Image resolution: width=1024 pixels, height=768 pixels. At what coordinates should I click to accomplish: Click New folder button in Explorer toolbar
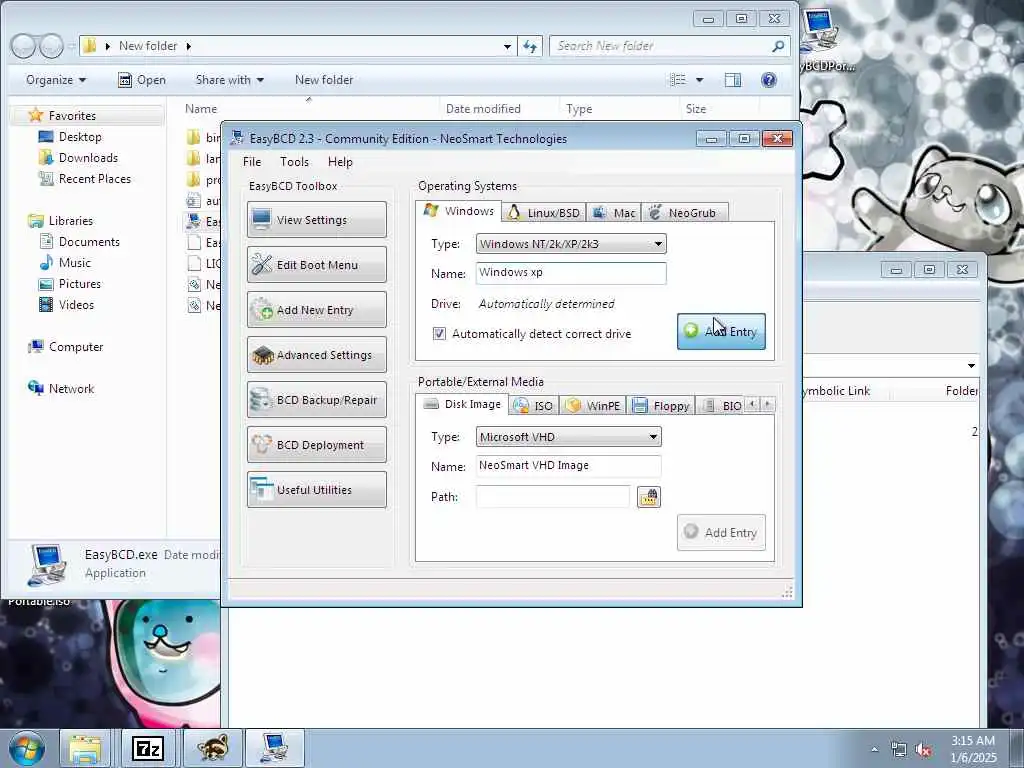click(324, 80)
